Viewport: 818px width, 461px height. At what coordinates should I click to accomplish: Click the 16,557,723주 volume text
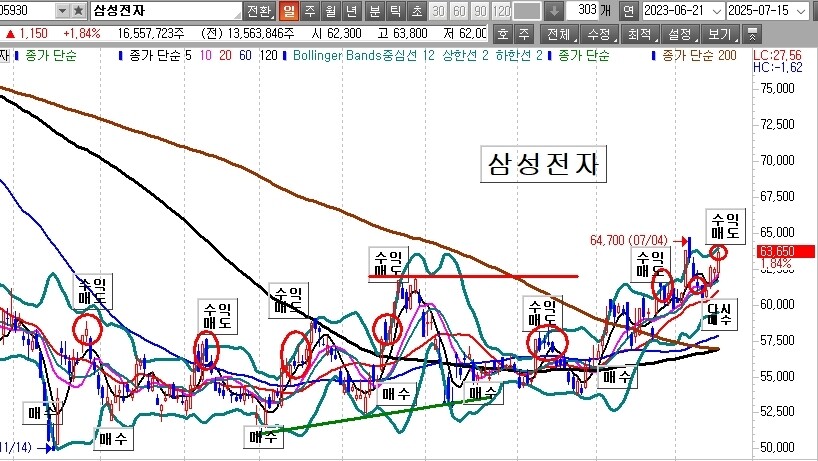(151, 34)
